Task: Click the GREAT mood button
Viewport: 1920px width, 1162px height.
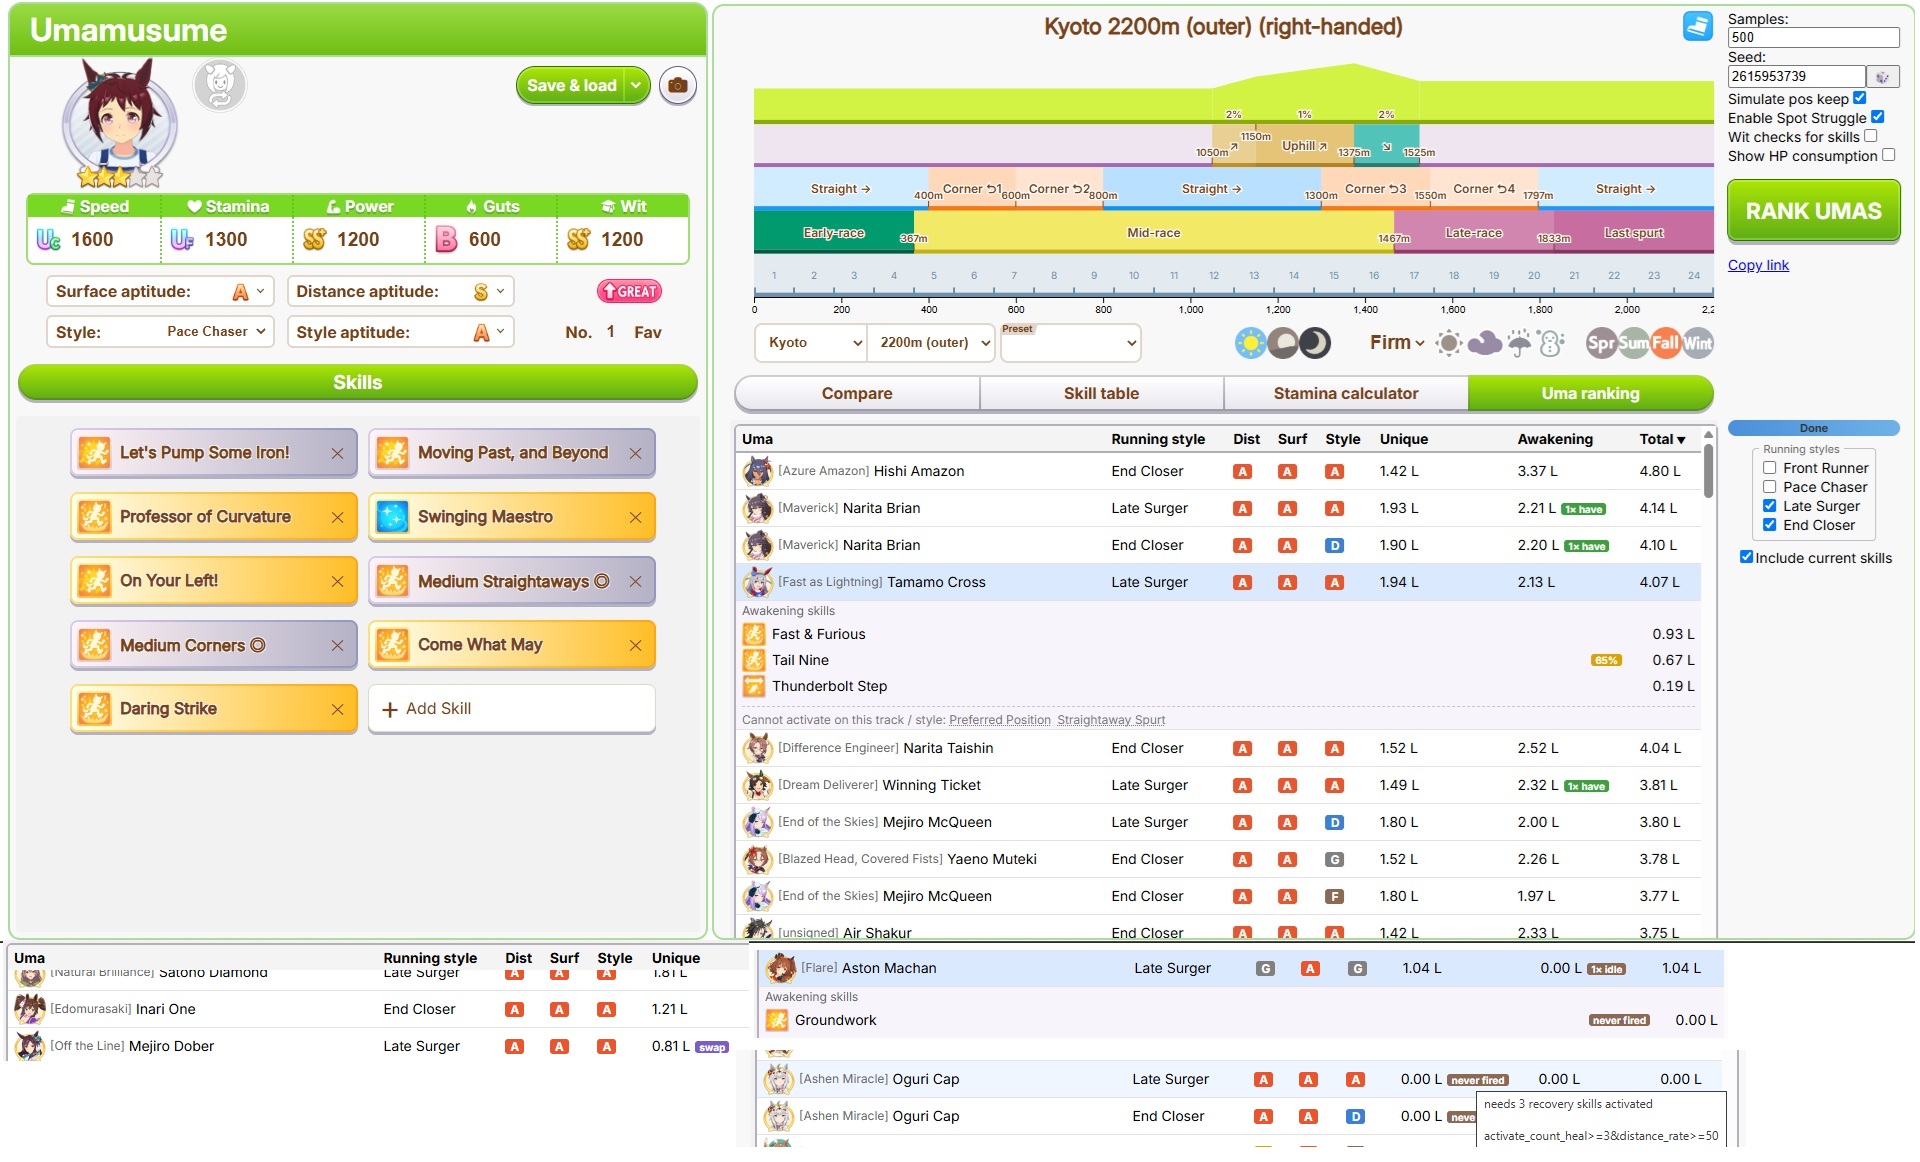Action: coord(629,292)
